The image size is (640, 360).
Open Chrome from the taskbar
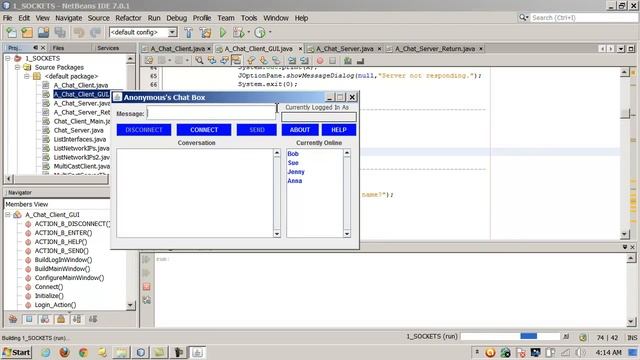pyautogui.click(x=83, y=352)
